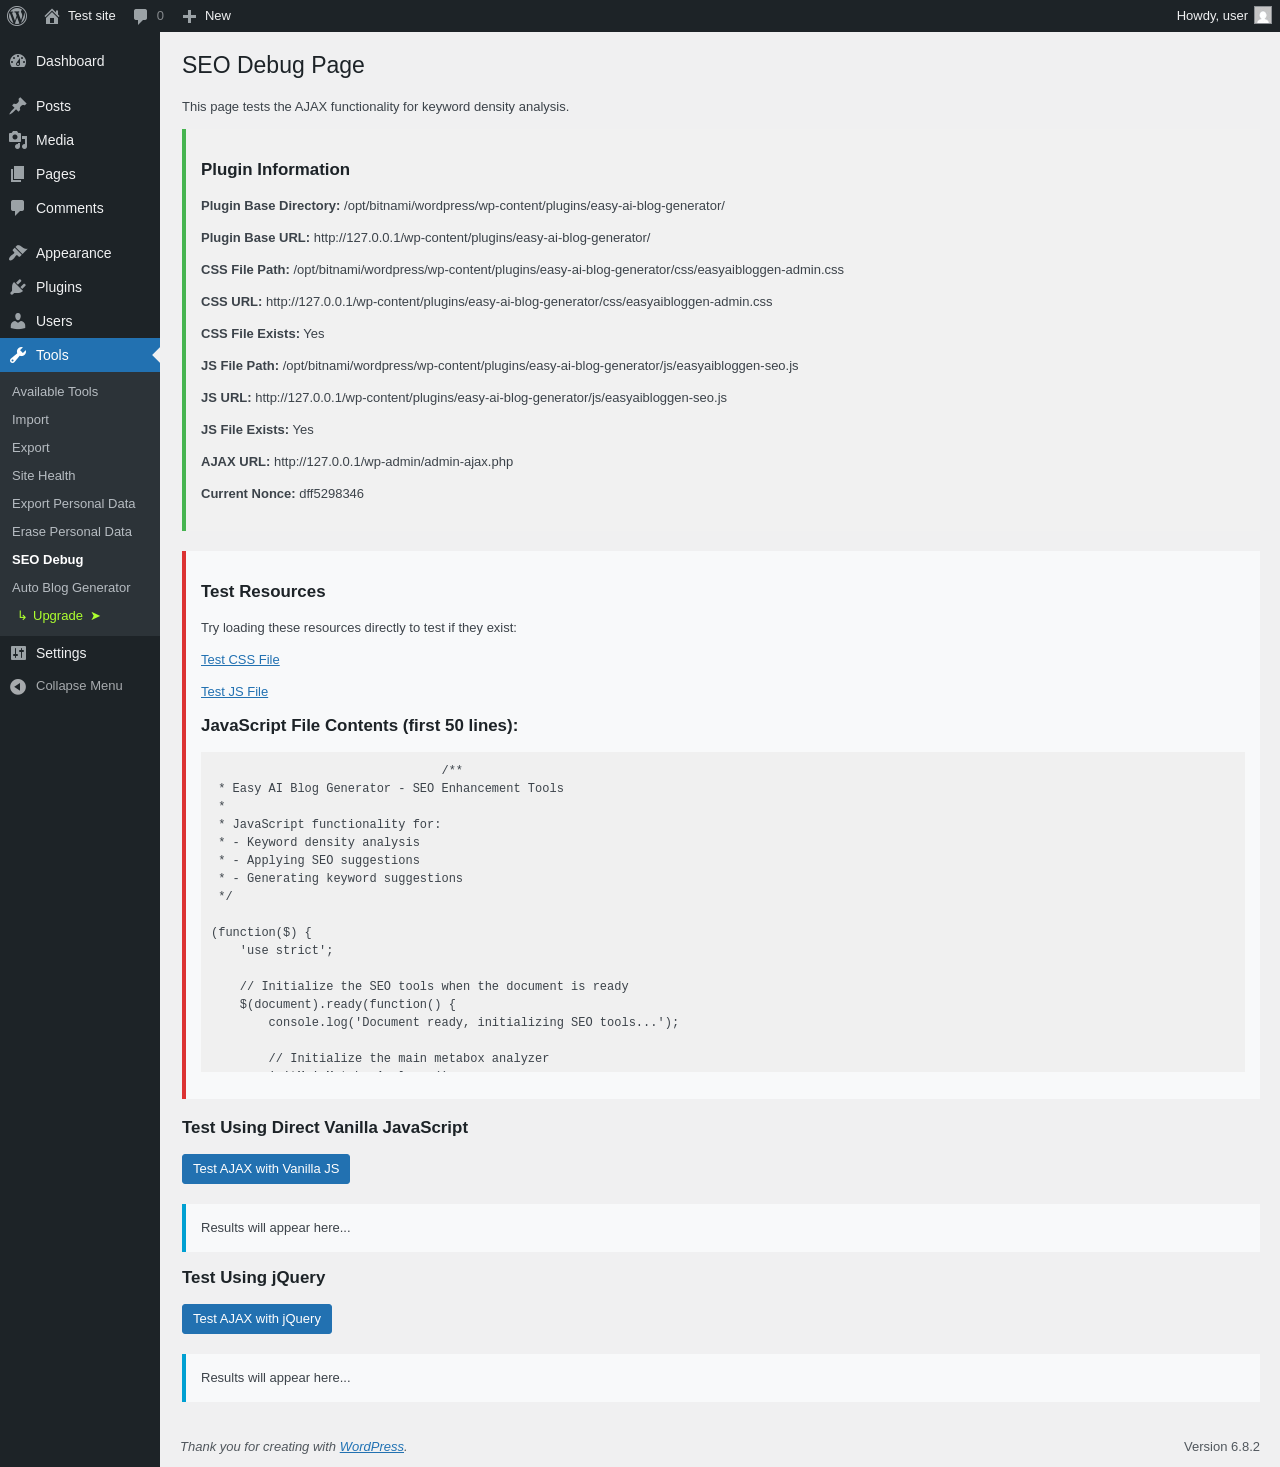Click the home icon beside Test site
Viewport: 1280px width, 1467px height.
click(52, 16)
